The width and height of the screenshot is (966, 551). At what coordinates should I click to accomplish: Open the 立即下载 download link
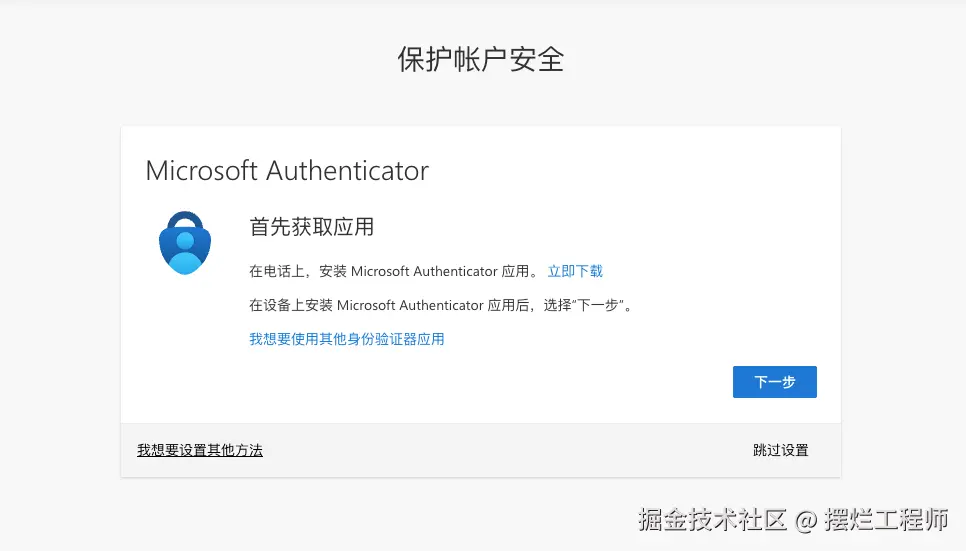click(x=575, y=271)
